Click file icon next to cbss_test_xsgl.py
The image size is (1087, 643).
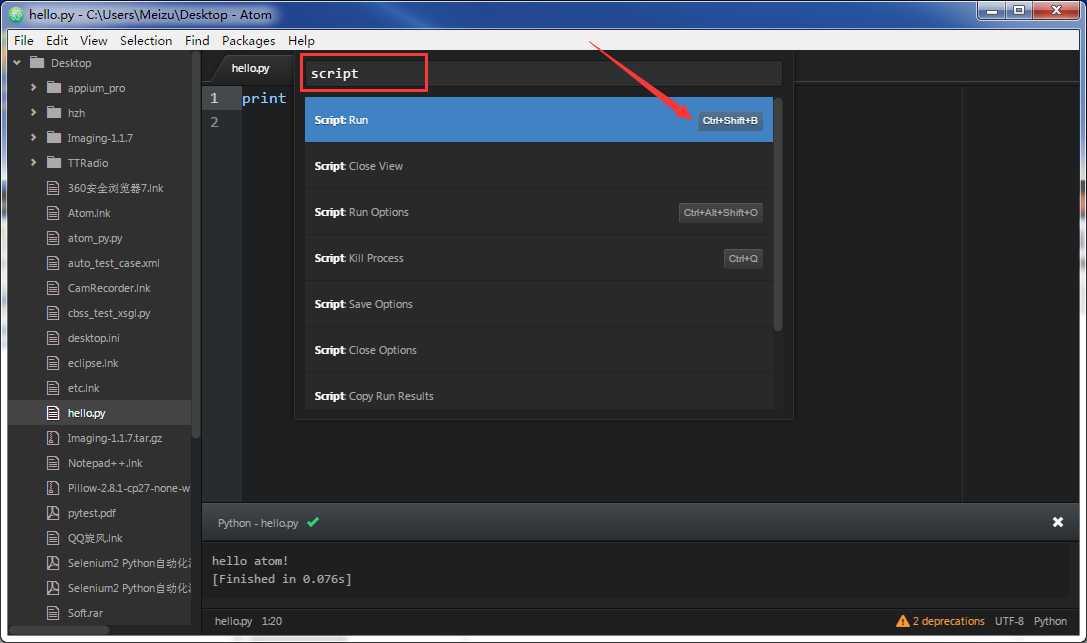click(53, 312)
